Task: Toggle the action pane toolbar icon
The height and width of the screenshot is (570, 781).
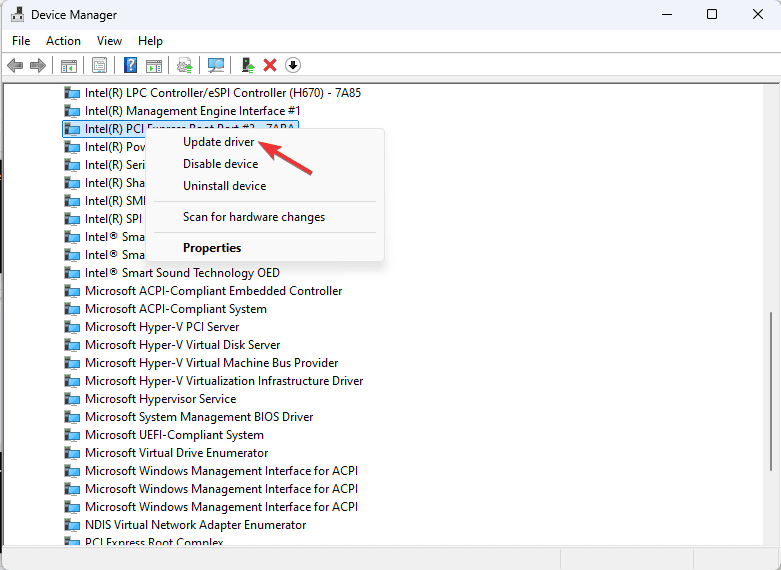Action: [x=154, y=65]
